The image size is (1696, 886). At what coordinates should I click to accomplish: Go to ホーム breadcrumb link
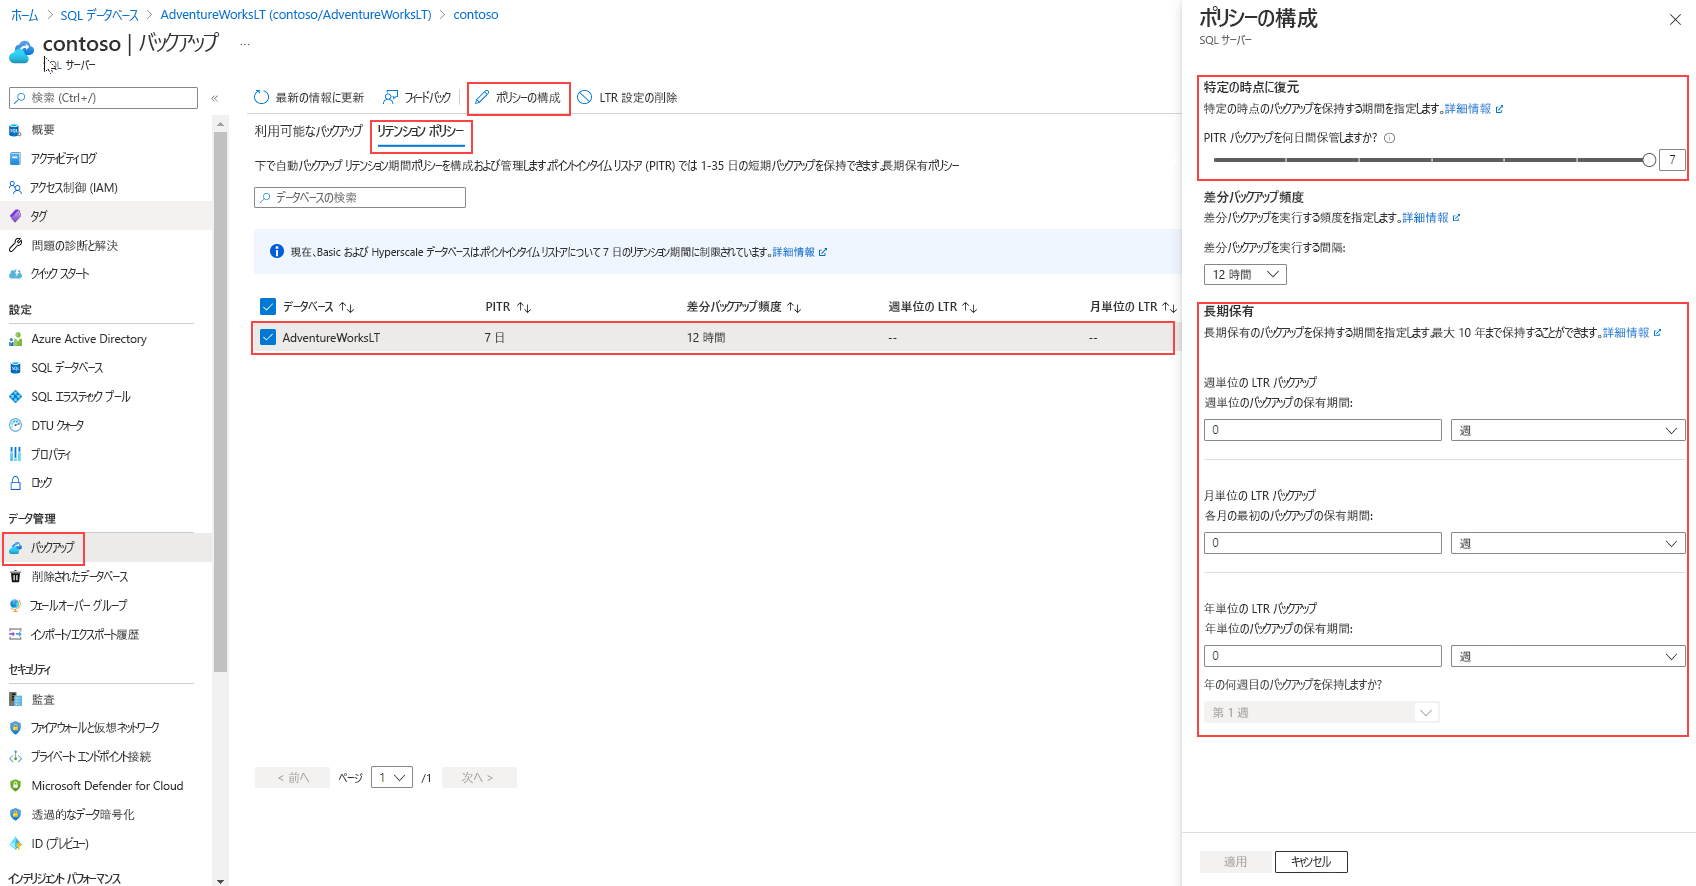point(24,15)
